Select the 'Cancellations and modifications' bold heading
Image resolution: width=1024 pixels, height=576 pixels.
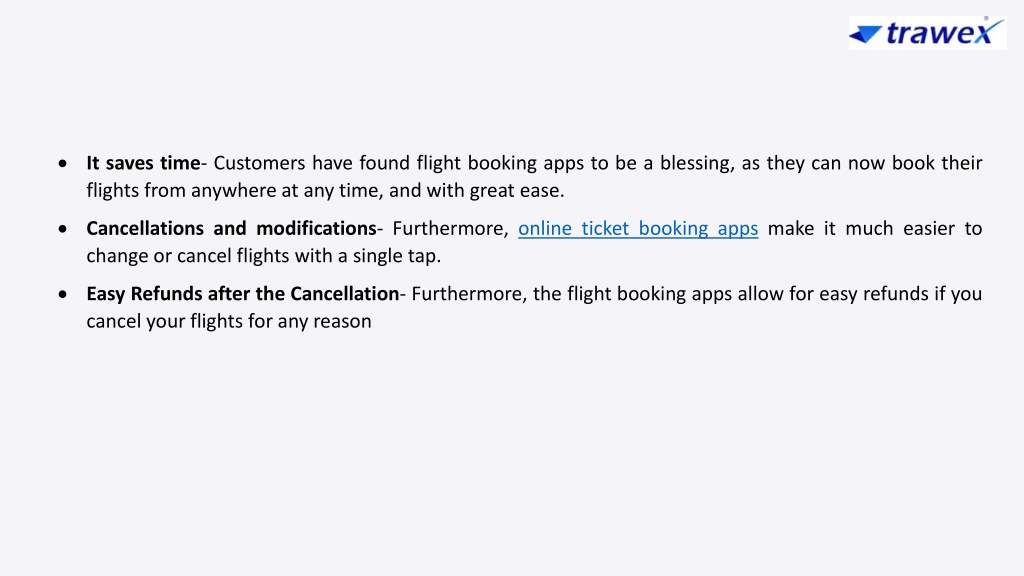point(231,229)
